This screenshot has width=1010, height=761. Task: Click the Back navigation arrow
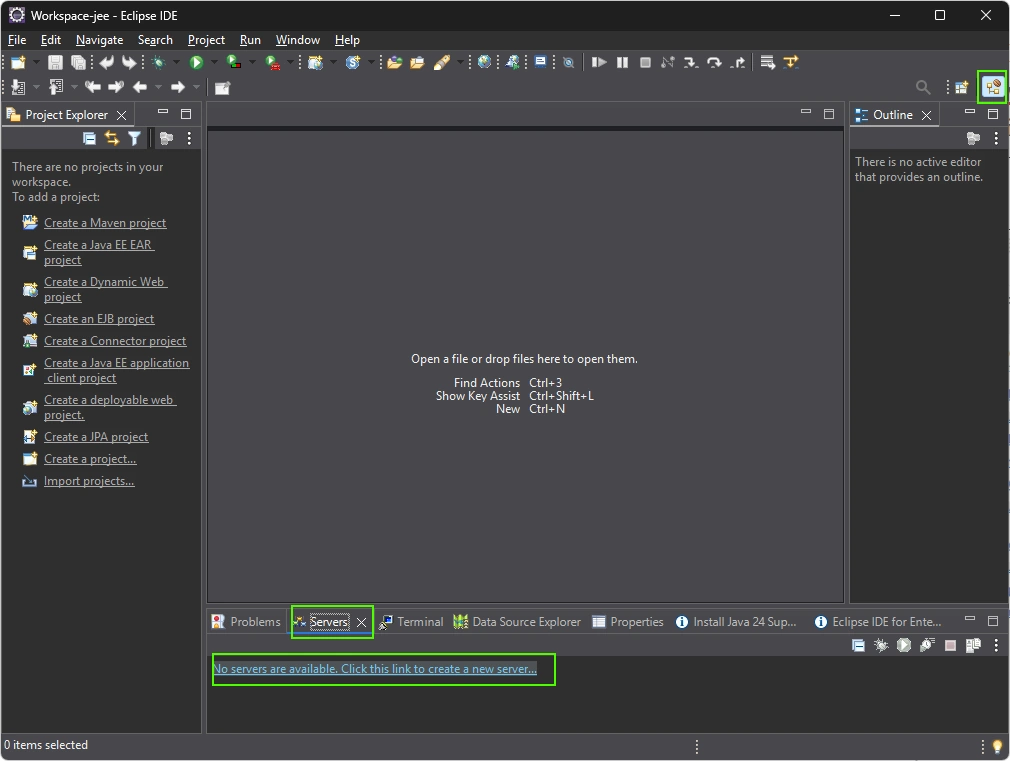[140, 88]
